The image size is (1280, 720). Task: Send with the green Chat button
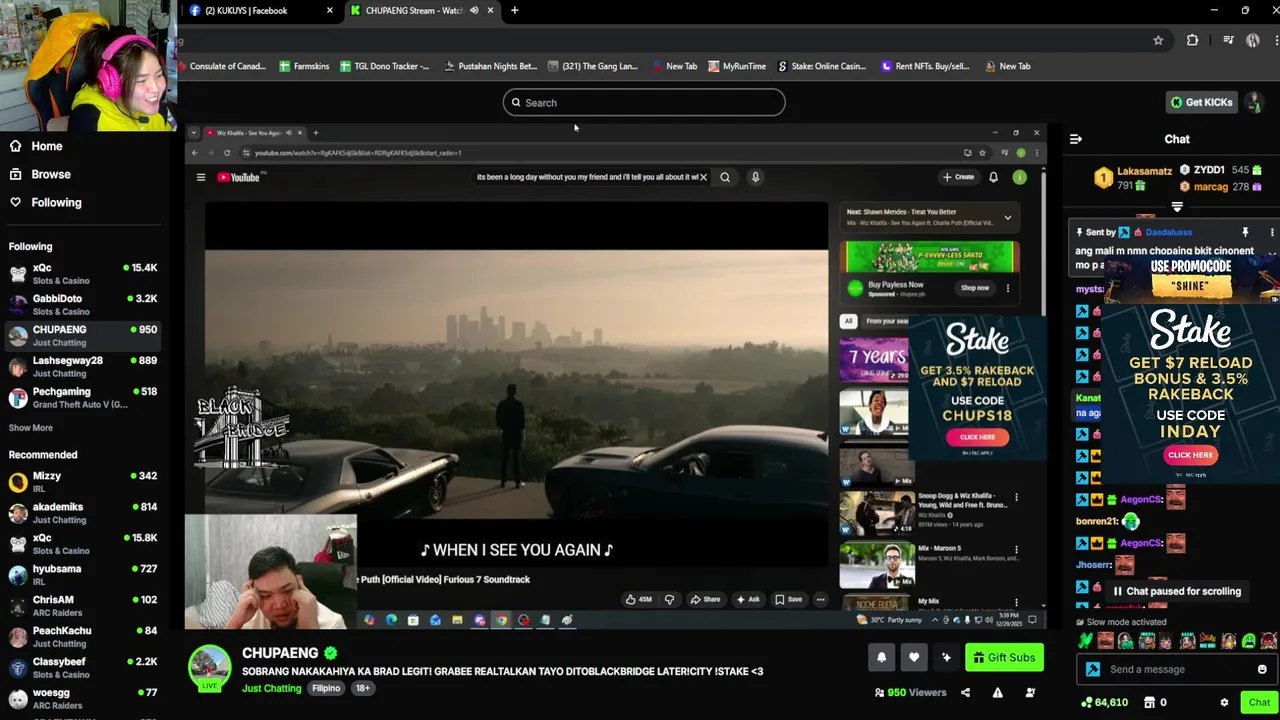pyautogui.click(x=1259, y=702)
